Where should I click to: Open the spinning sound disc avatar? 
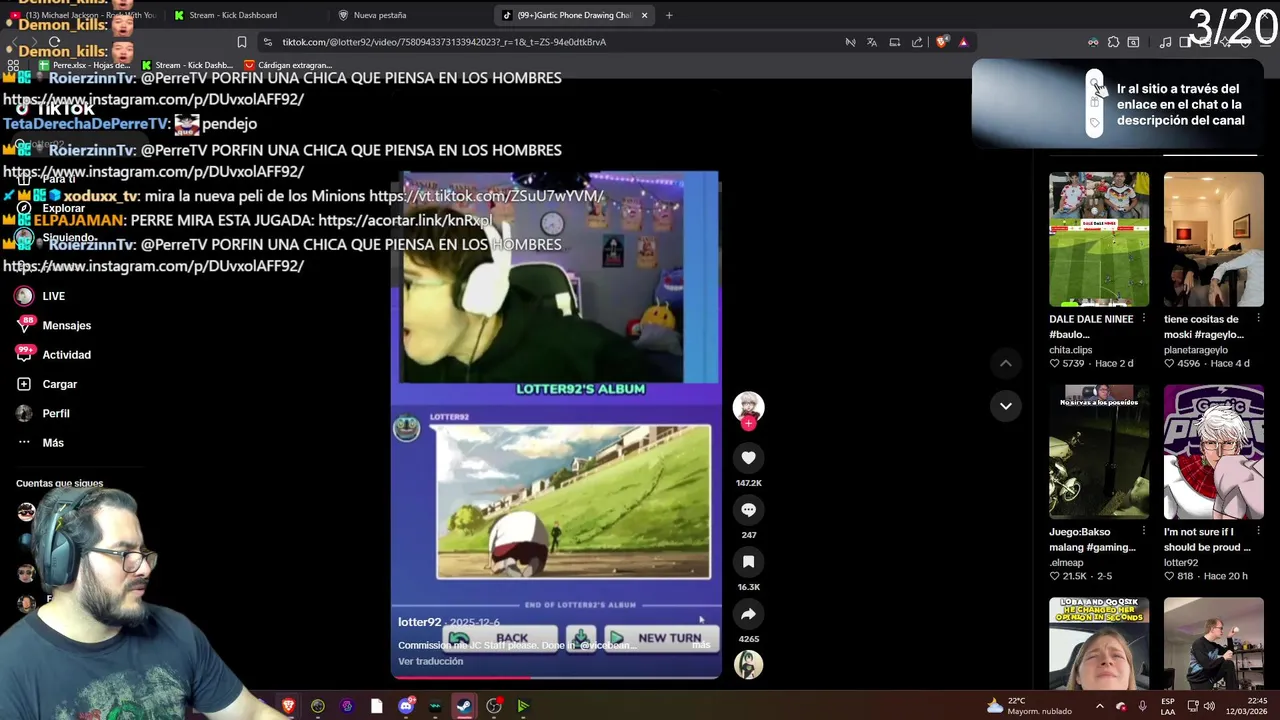click(x=748, y=664)
